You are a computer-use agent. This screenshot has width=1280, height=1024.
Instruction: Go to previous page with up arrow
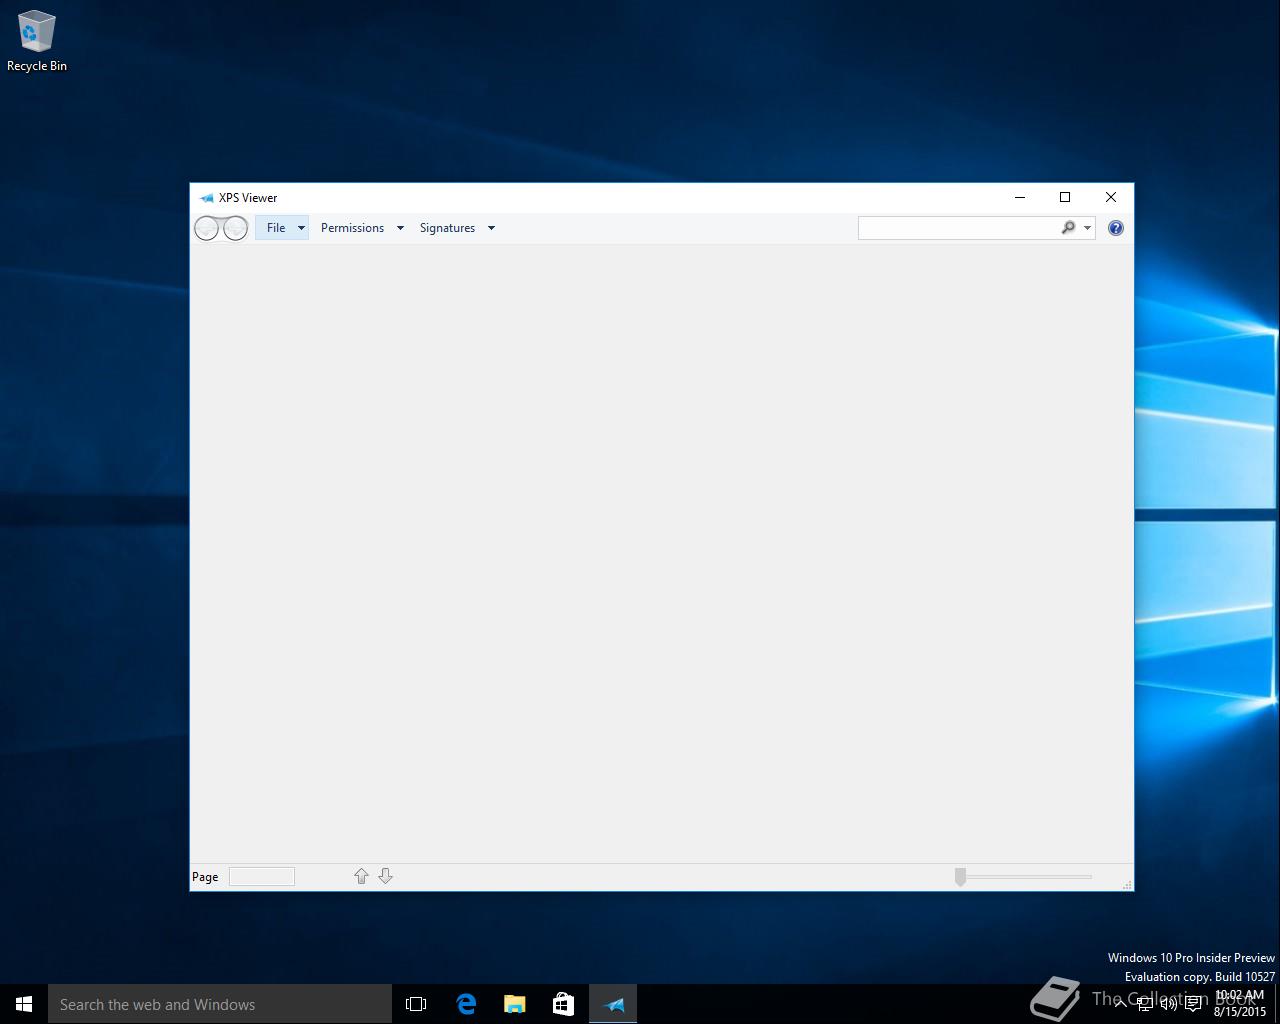[361, 876]
